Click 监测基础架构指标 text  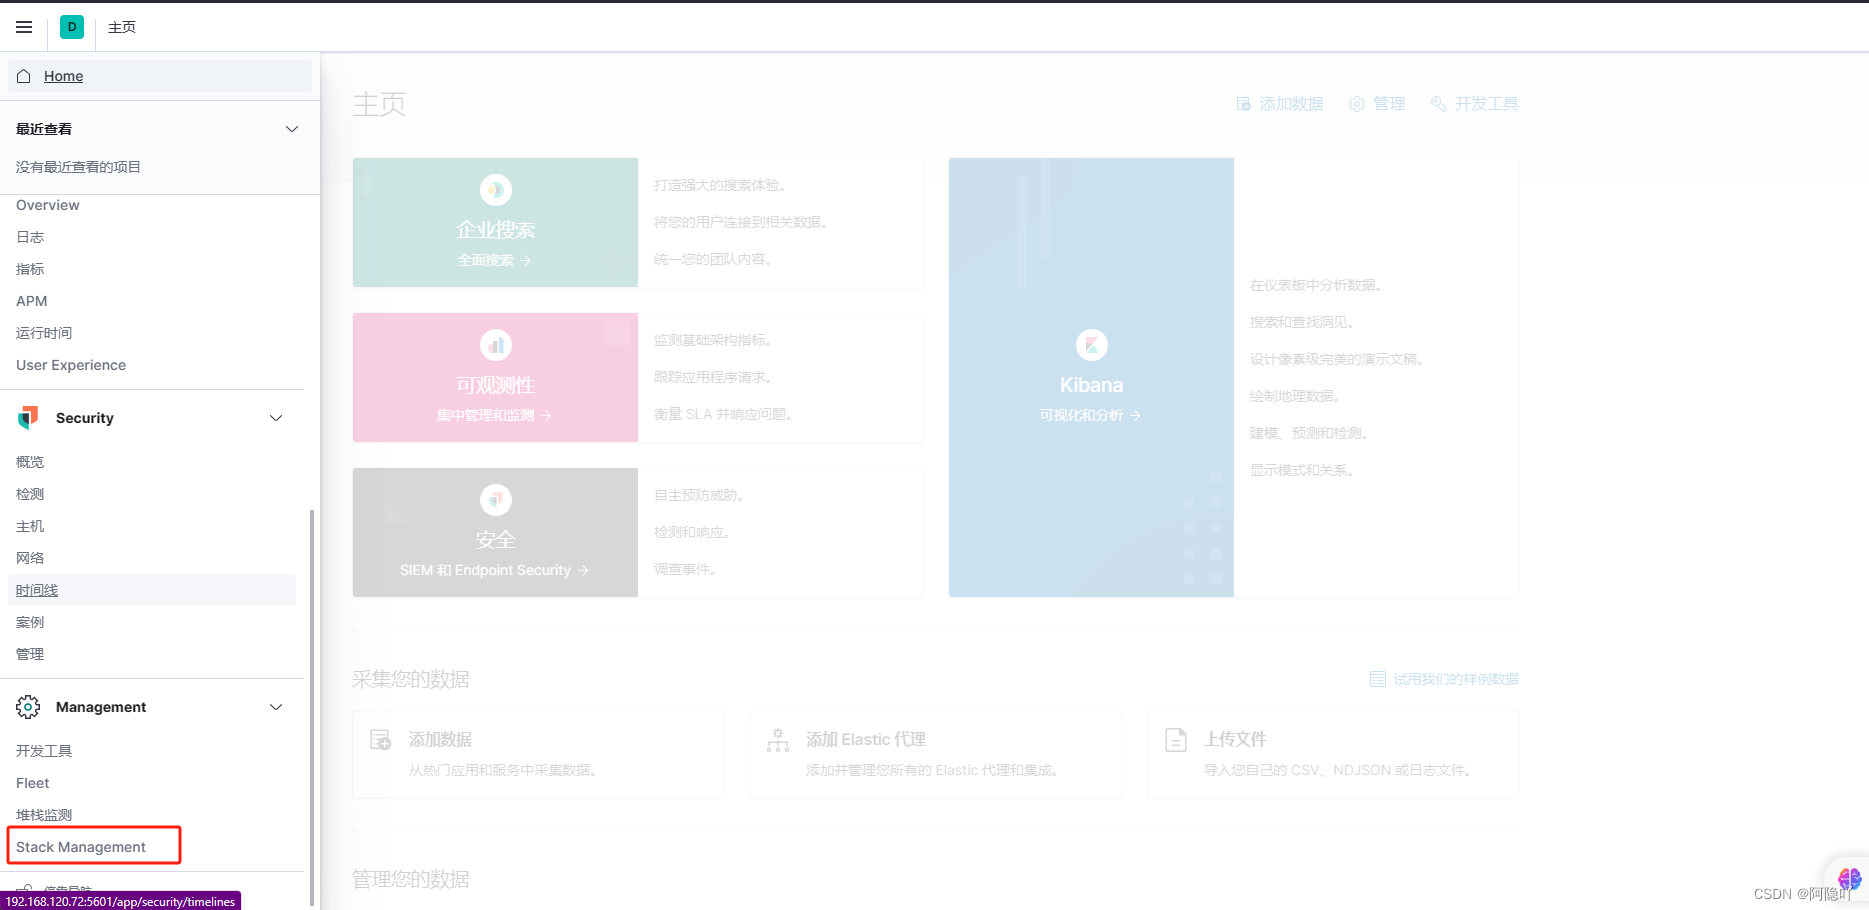coord(713,340)
